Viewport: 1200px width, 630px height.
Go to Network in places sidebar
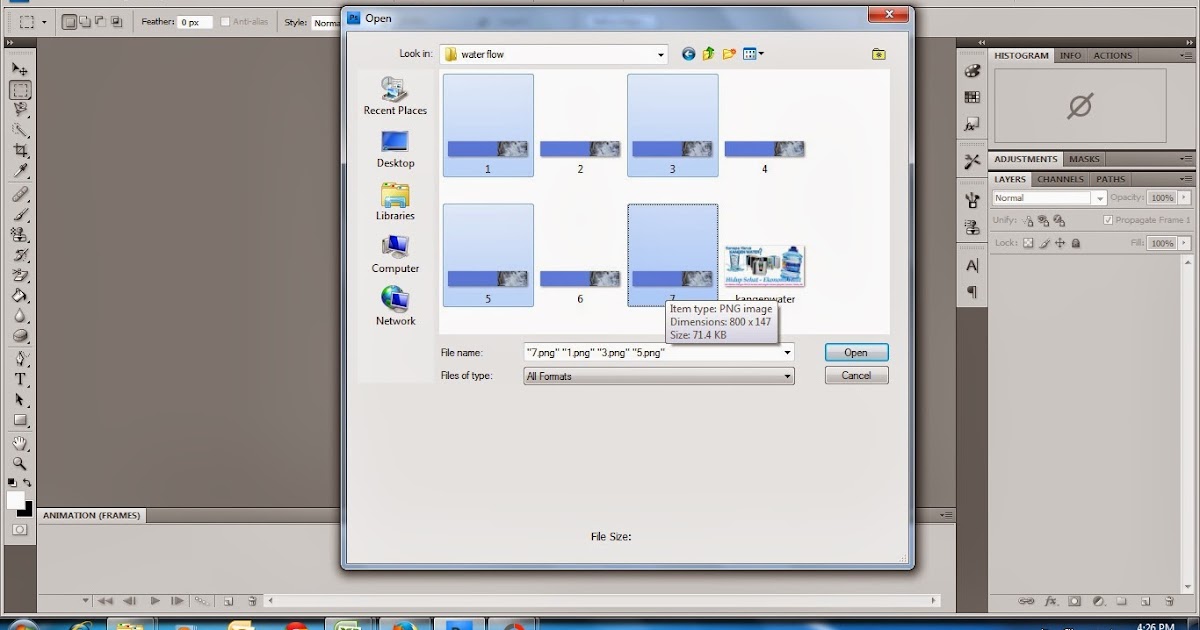tap(395, 307)
